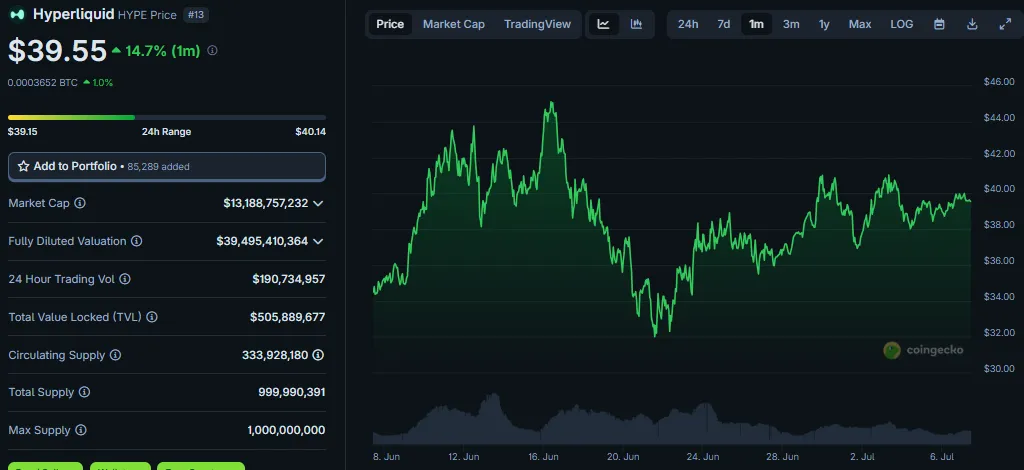Screen dimensions: 1024x470
Task: Click Add to Portfolio button
Action: (x=167, y=166)
